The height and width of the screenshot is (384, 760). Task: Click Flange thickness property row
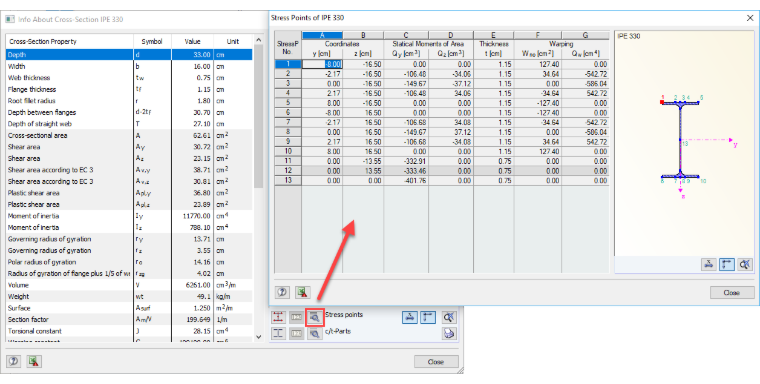[x=129, y=89]
